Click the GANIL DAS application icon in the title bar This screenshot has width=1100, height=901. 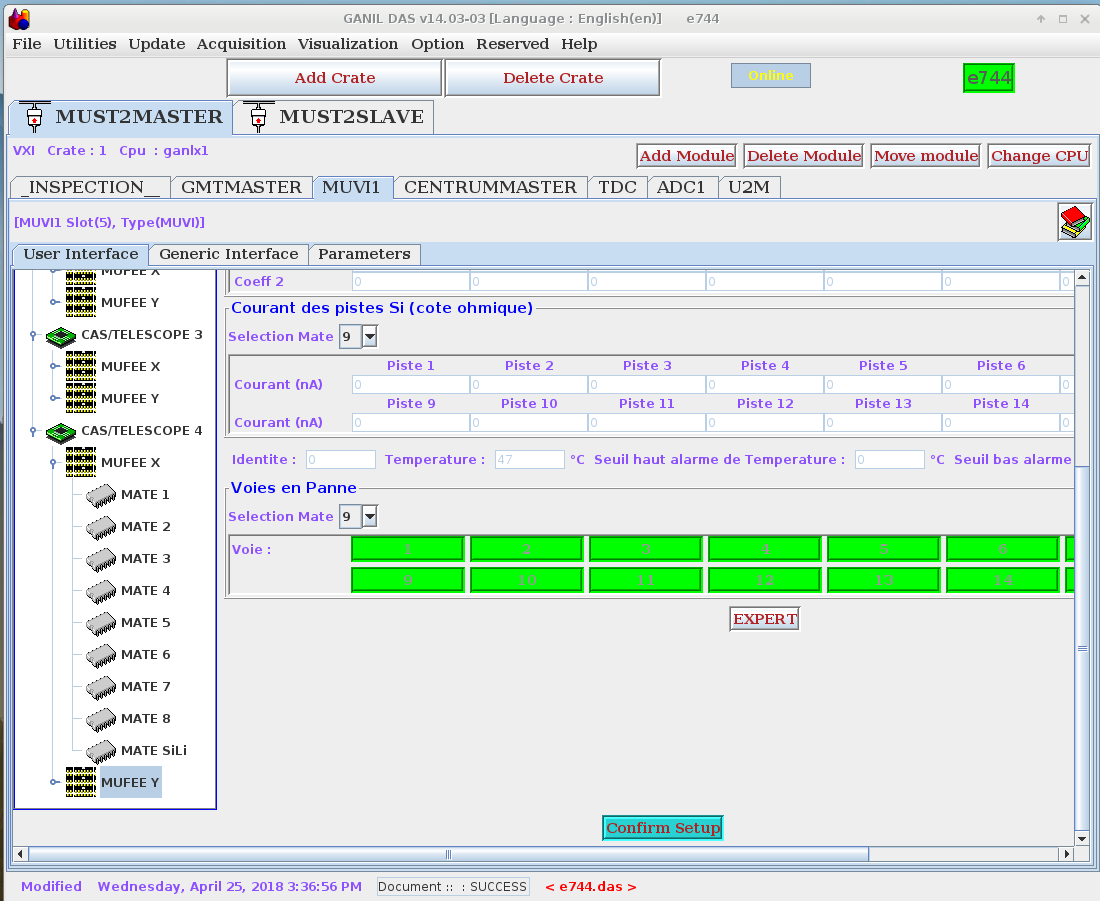[x=19, y=19]
